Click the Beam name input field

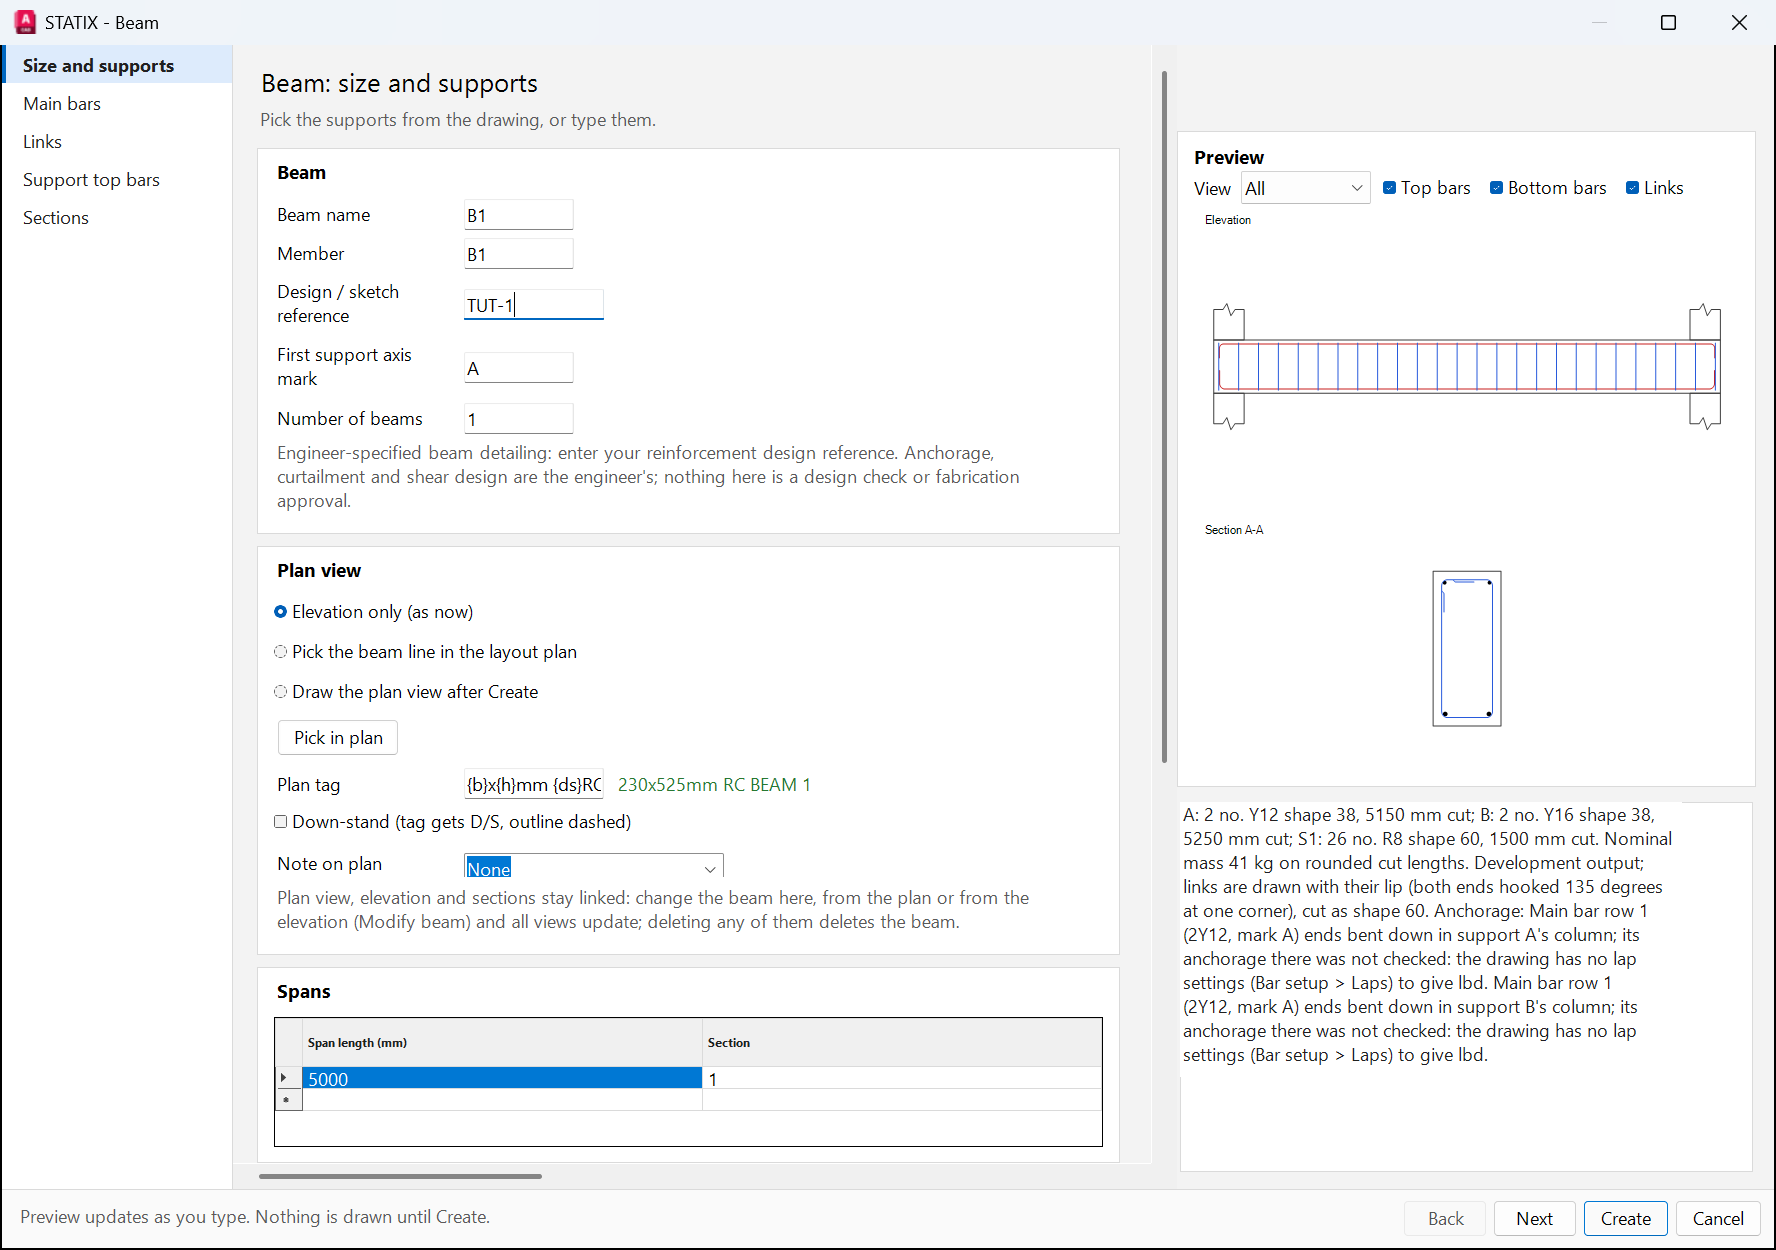[x=519, y=215]
